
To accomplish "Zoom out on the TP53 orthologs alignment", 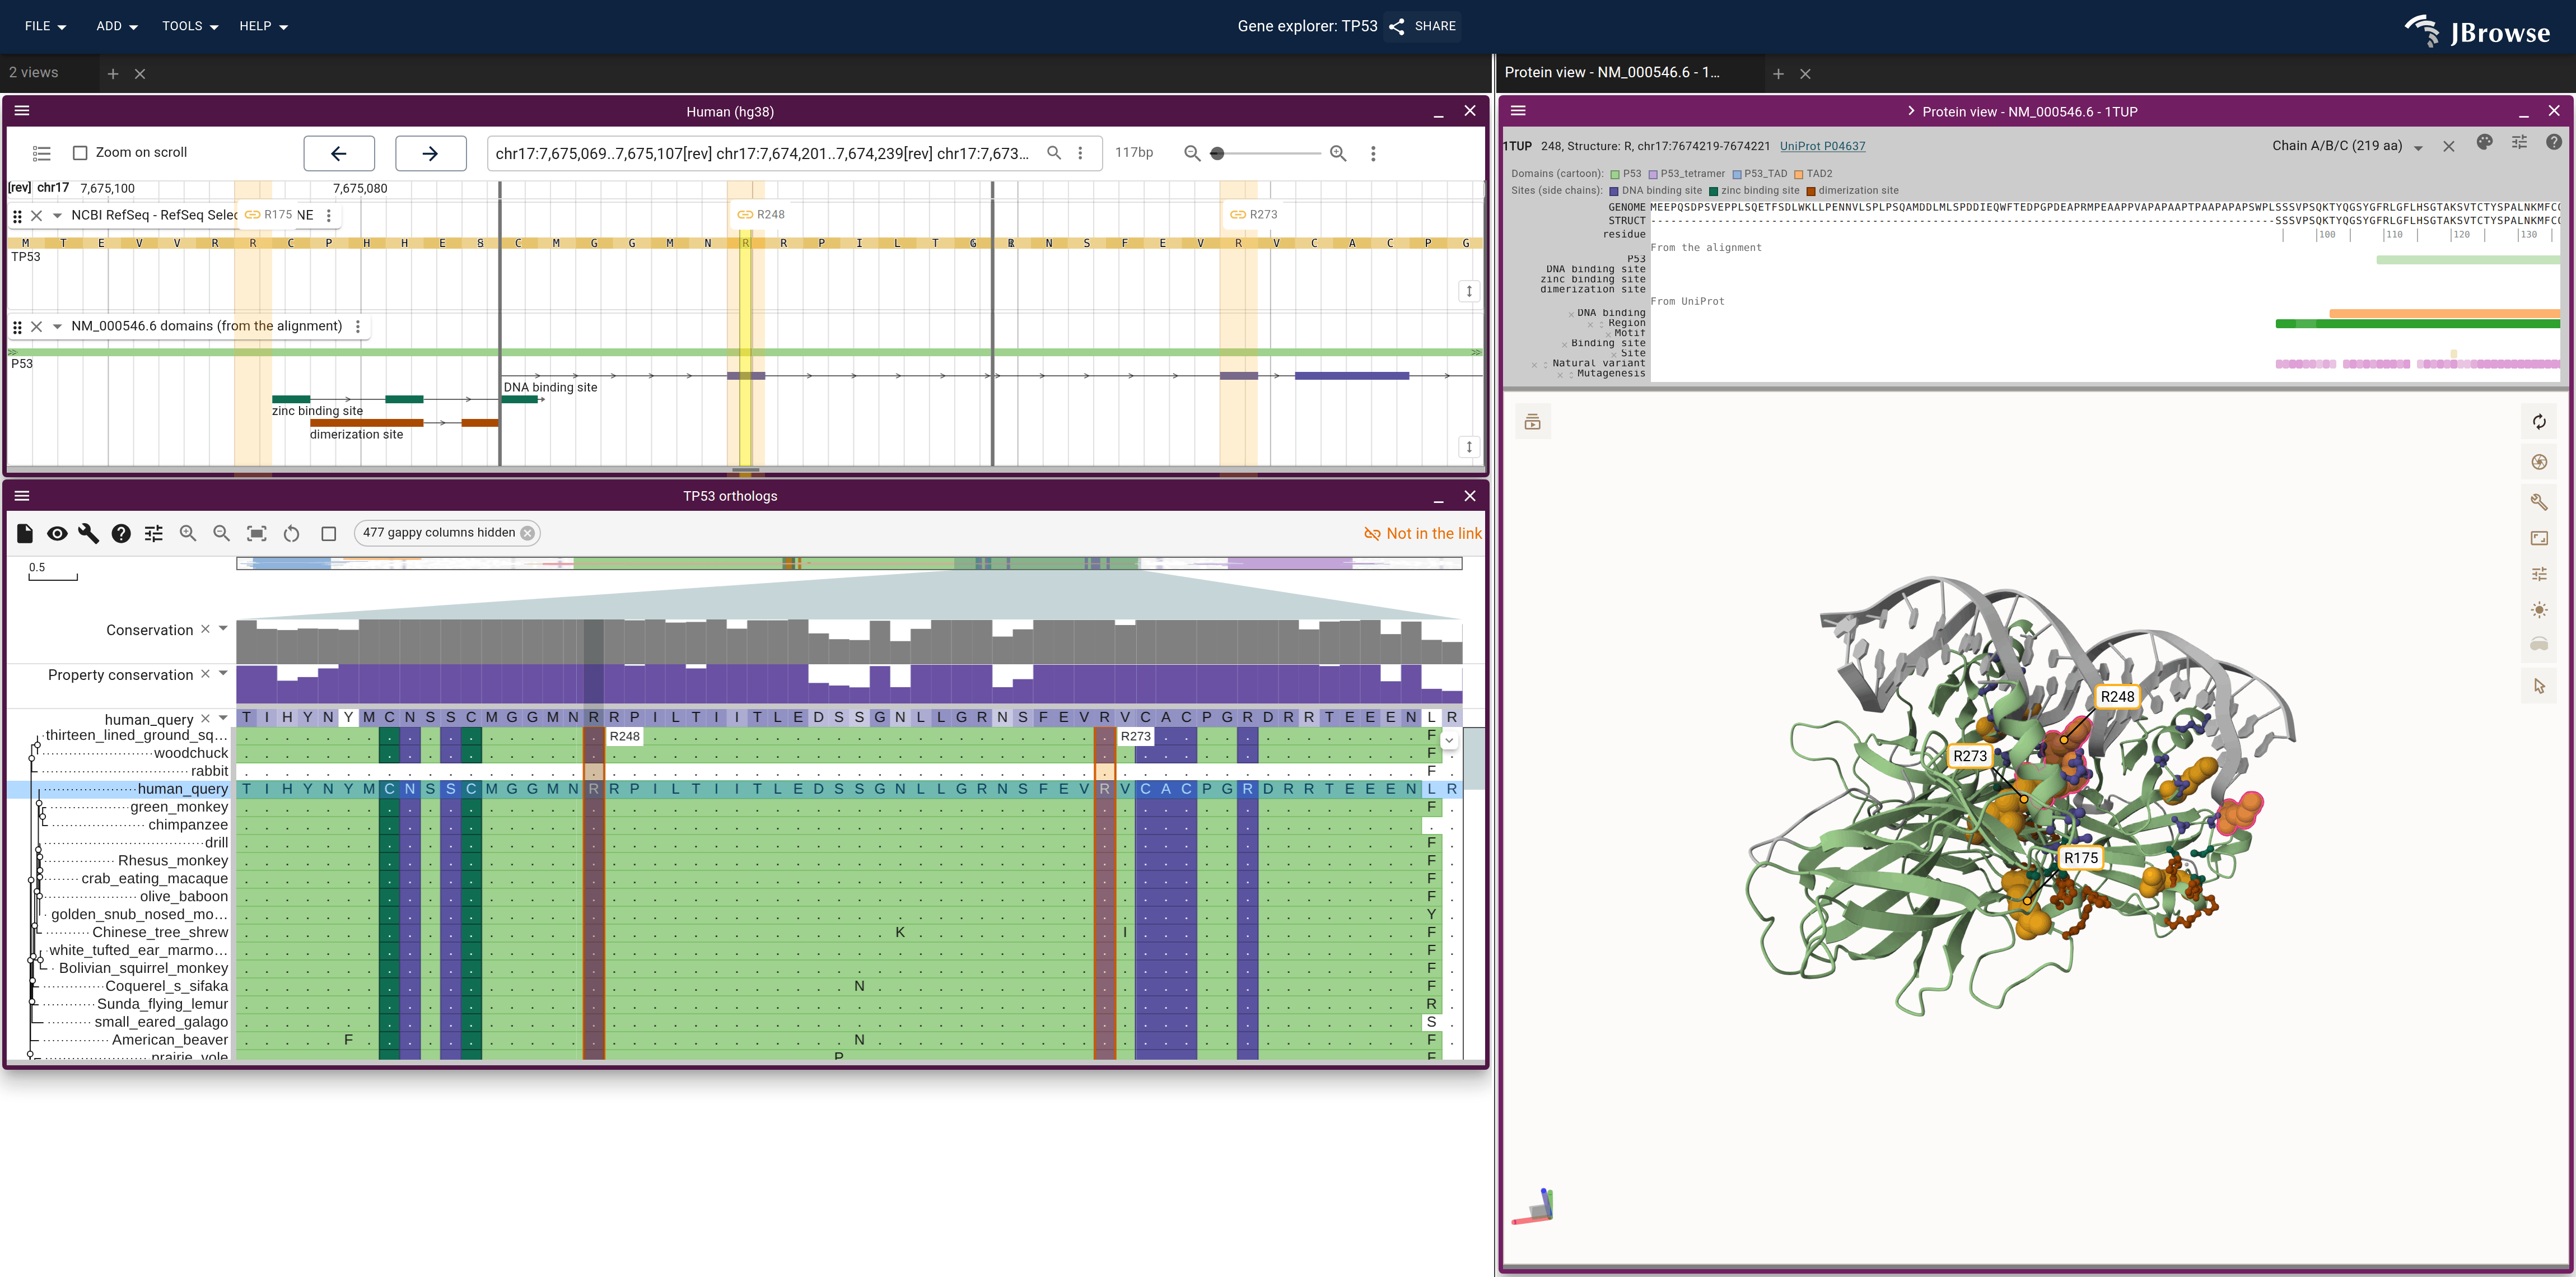I will [222, 533].
